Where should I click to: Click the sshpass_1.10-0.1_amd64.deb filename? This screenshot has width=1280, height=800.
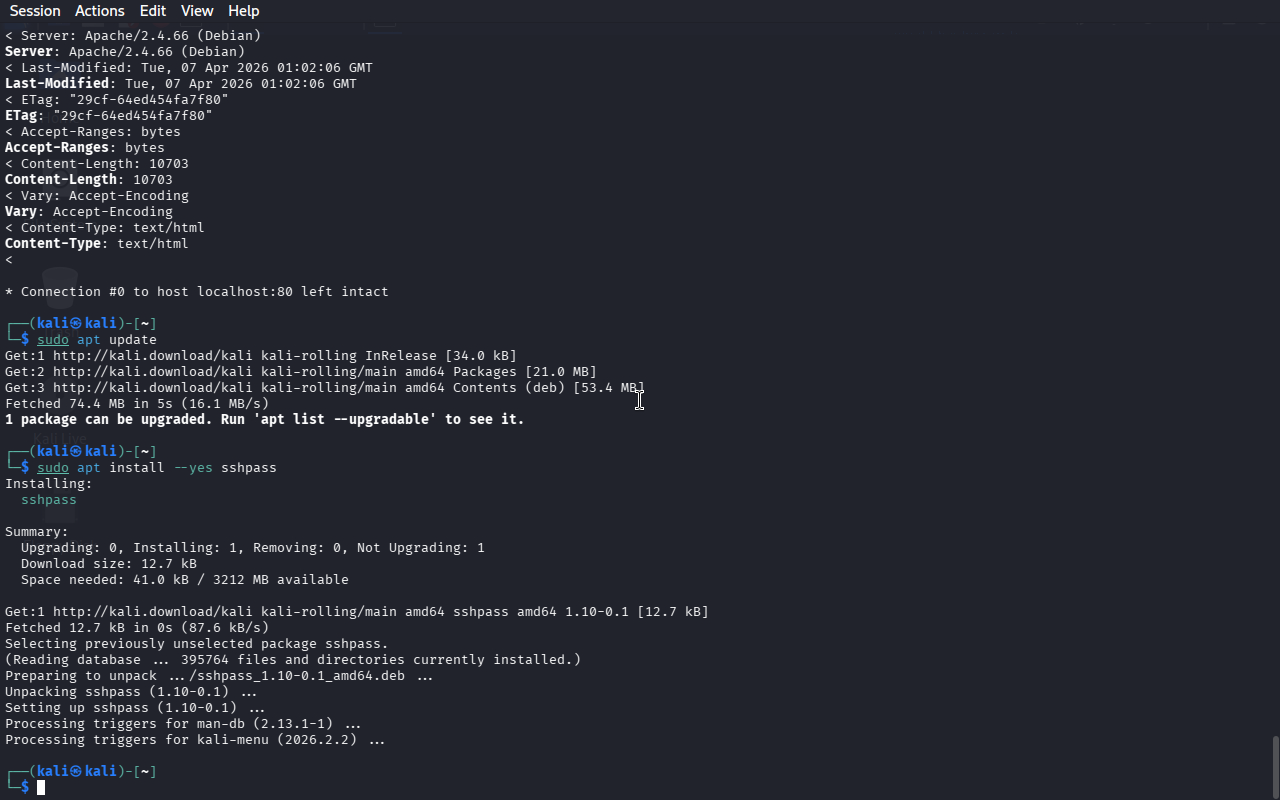[x=302, y=676]
